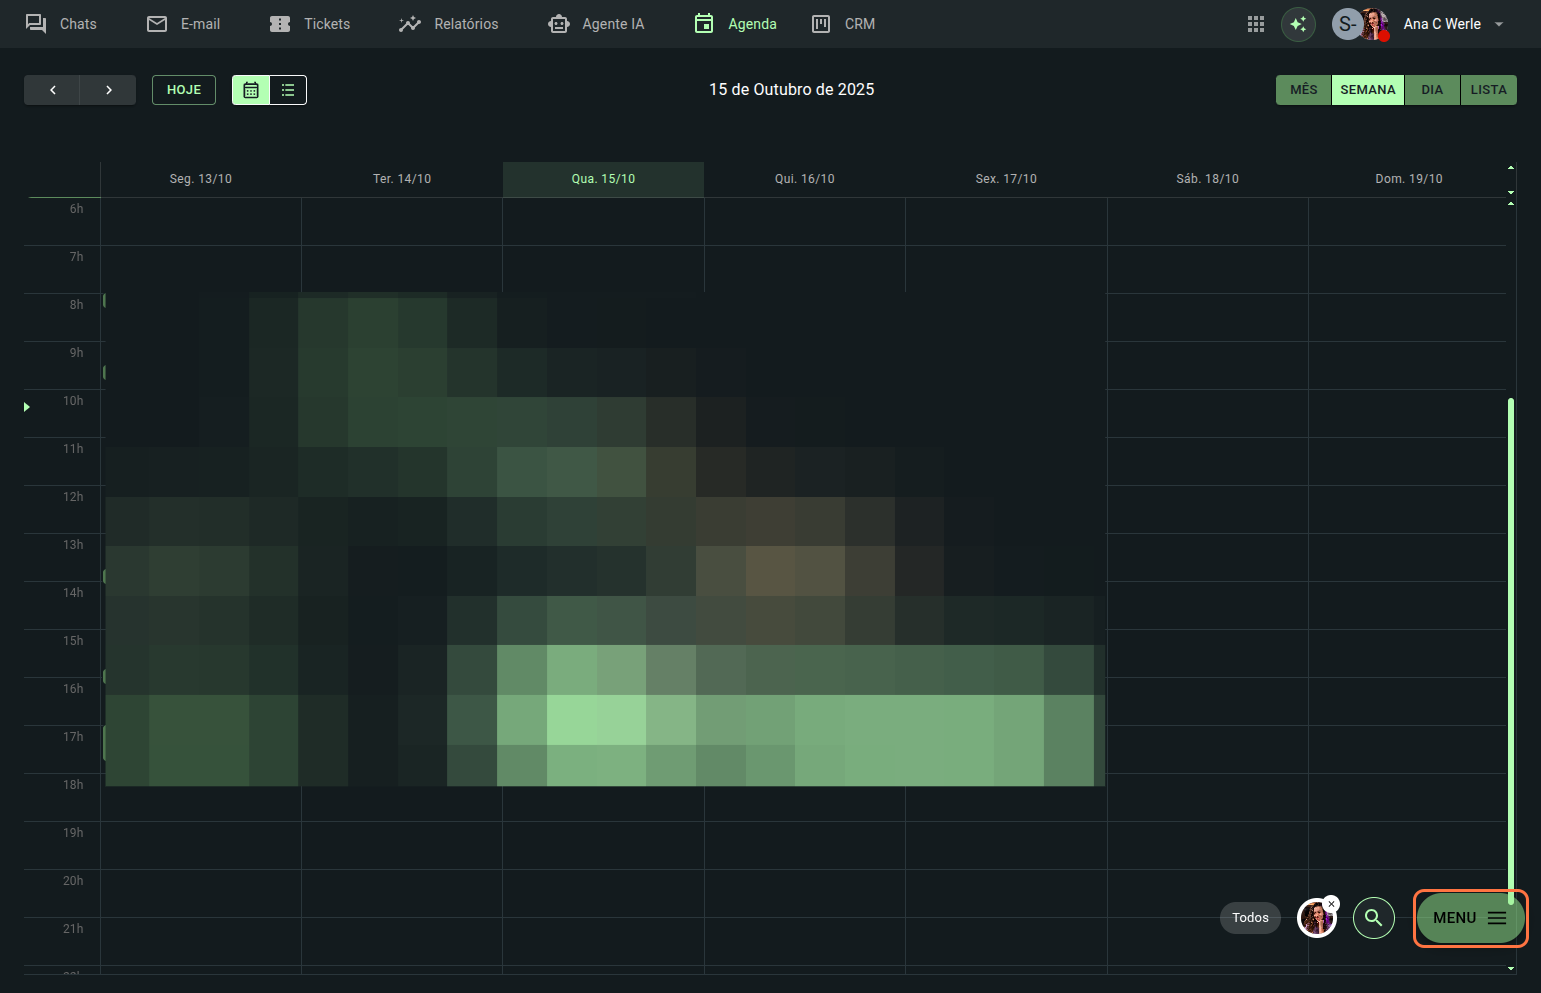Click the AI sparkle assistant icon
The image size is (1541, 993).
1298,24
